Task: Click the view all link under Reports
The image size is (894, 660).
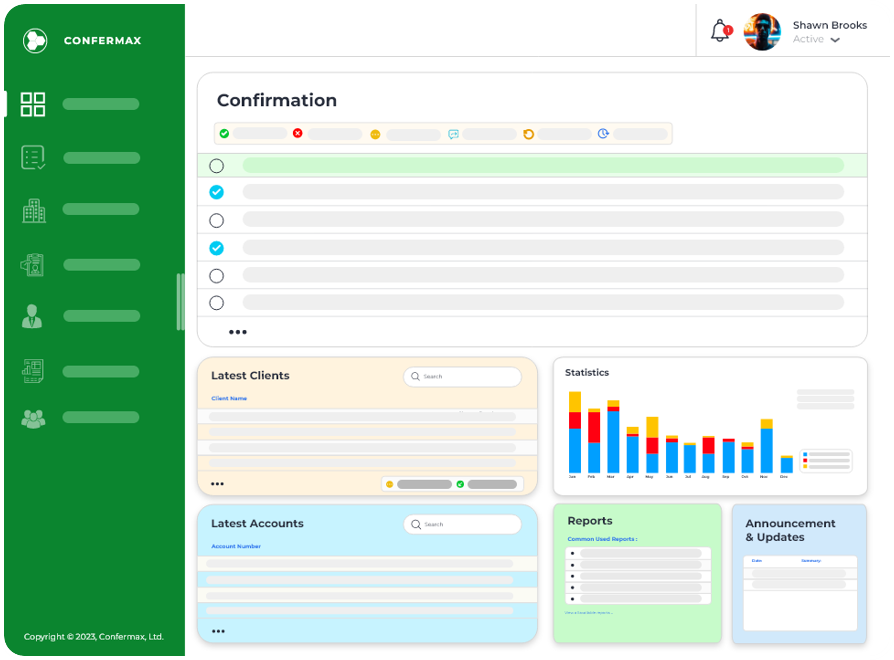Action: [x=588, y=612]
